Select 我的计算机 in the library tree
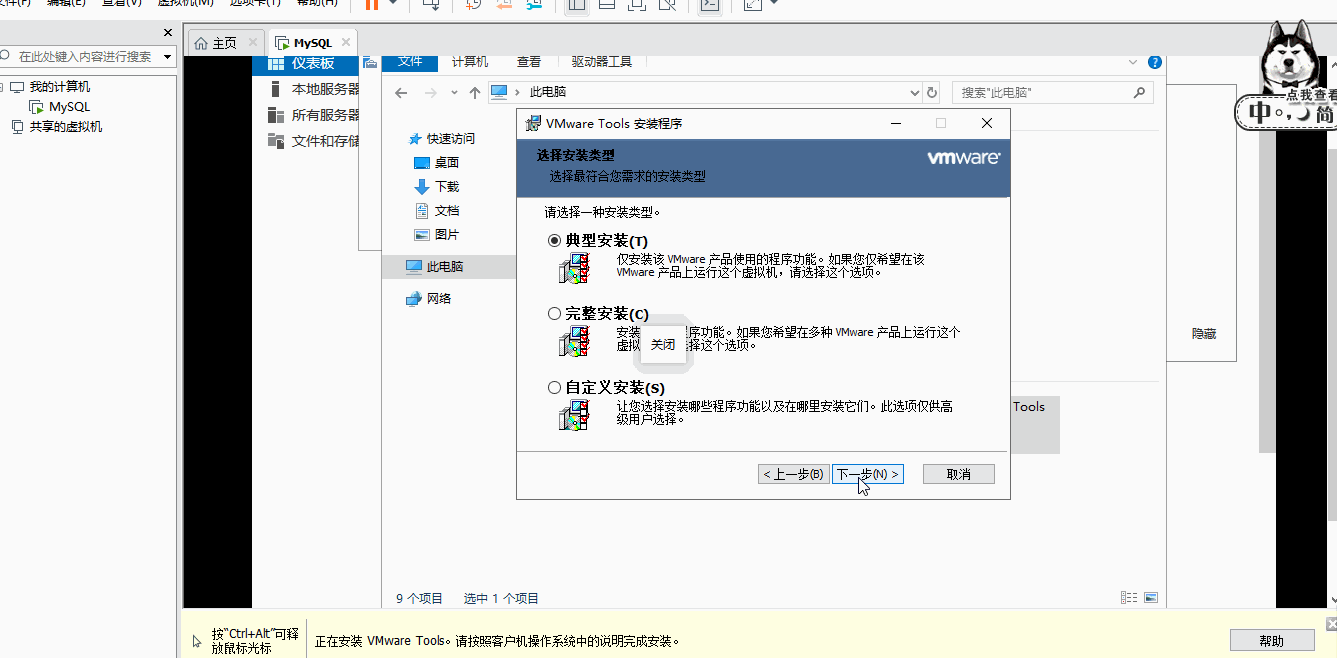The width and height of the screenshot is (1337, 658). (x=59, y=87)
